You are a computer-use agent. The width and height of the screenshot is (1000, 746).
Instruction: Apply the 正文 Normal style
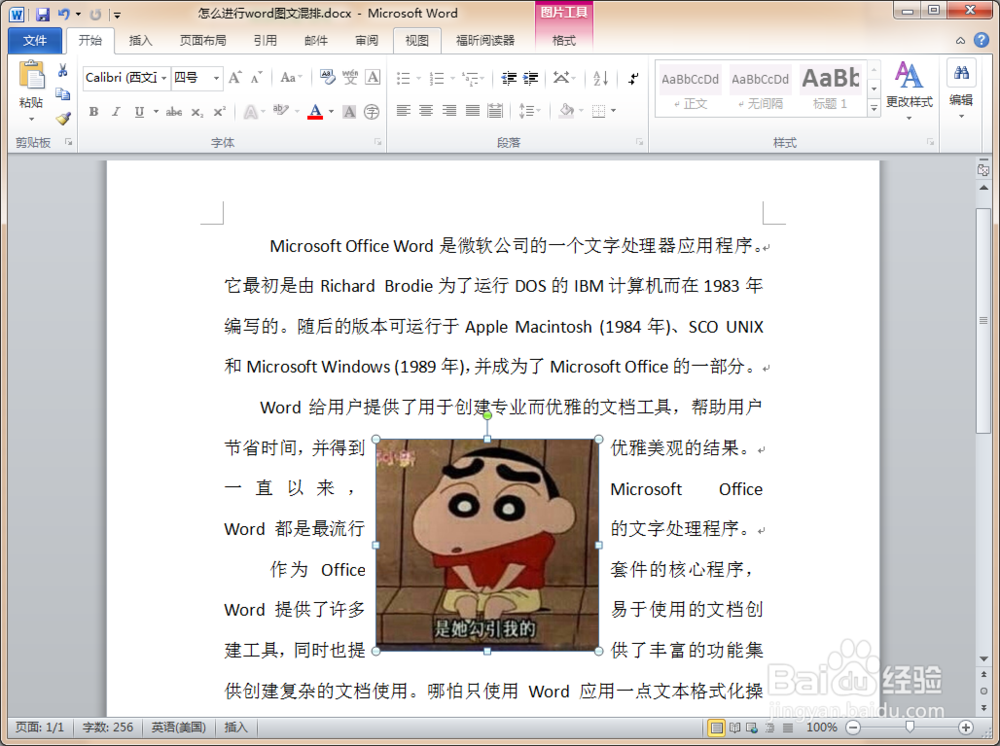click(x=690, y=89)
